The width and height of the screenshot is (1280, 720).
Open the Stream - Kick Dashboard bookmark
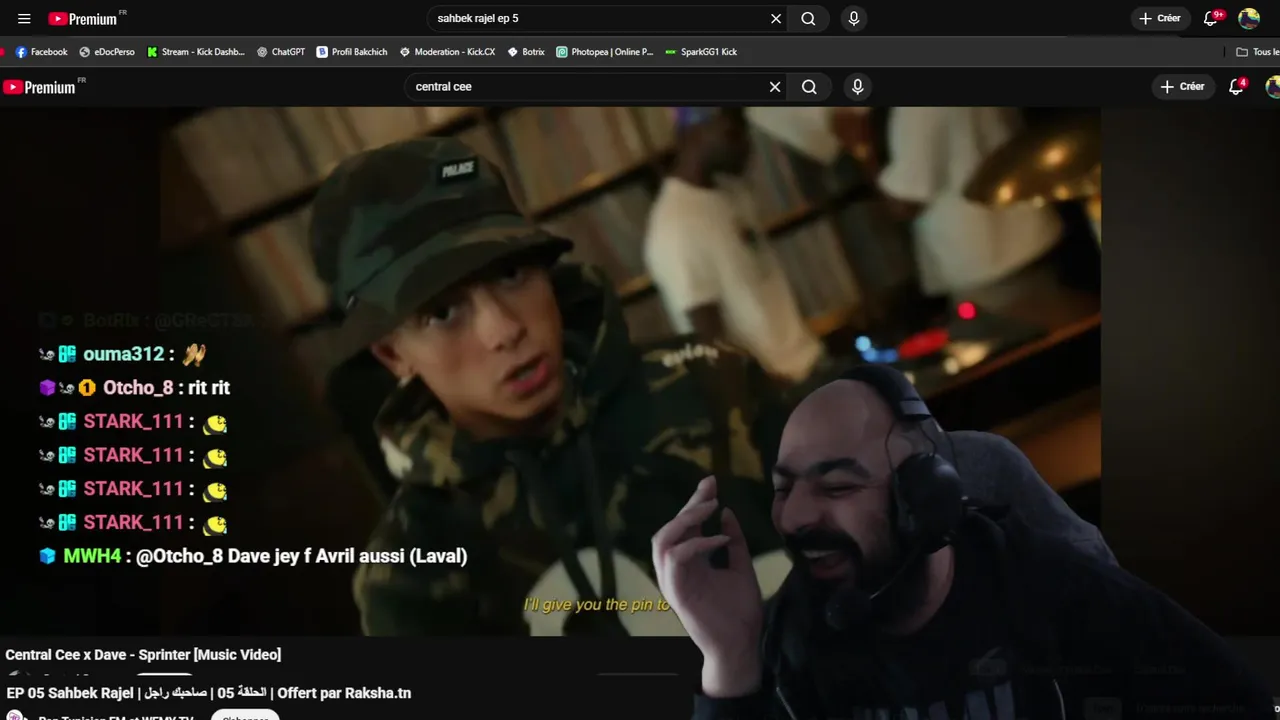point(195,52)
